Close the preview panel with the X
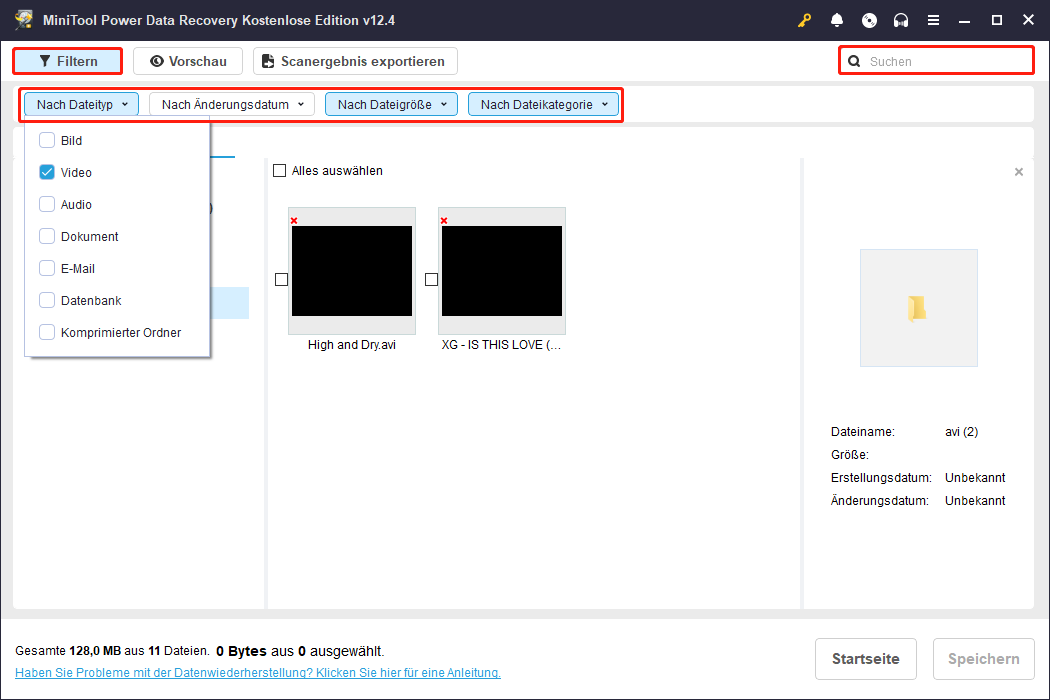The height and width of the screenshot is (700, 1050). 1019,172
